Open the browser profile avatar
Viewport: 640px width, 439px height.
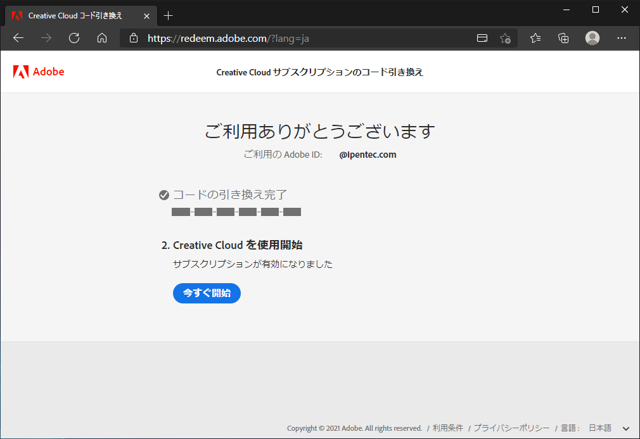592,38
